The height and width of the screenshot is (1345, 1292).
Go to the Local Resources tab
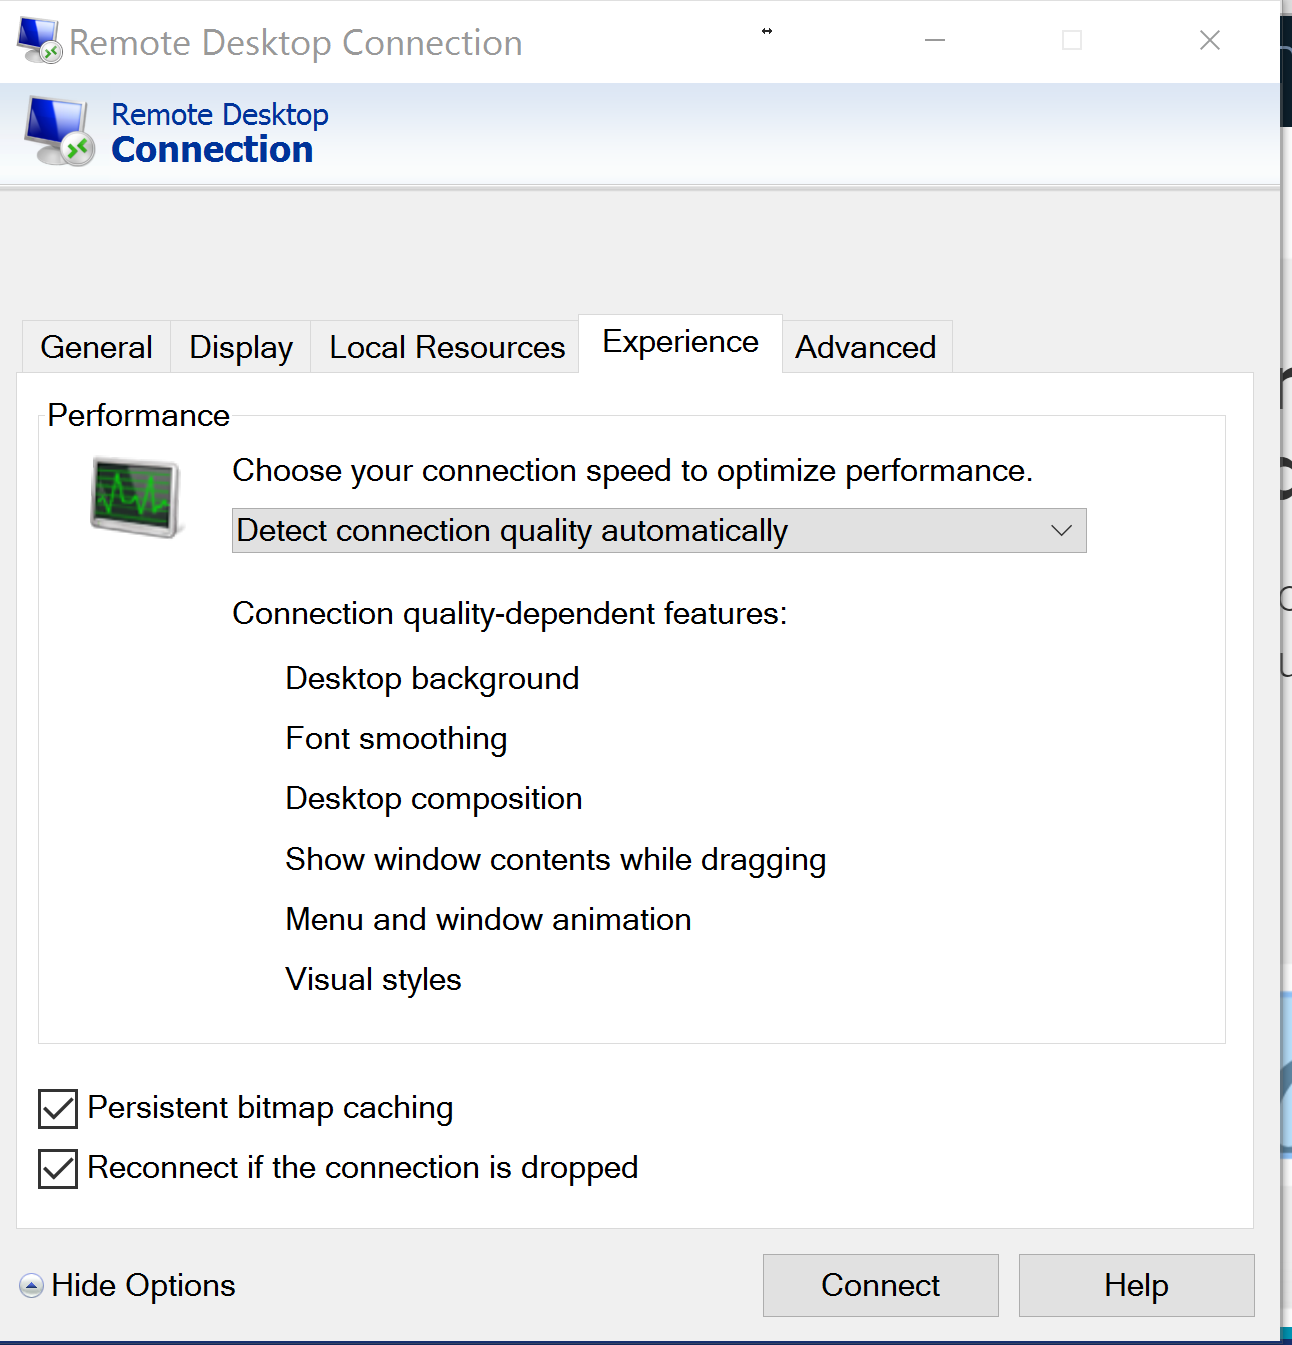446,347
